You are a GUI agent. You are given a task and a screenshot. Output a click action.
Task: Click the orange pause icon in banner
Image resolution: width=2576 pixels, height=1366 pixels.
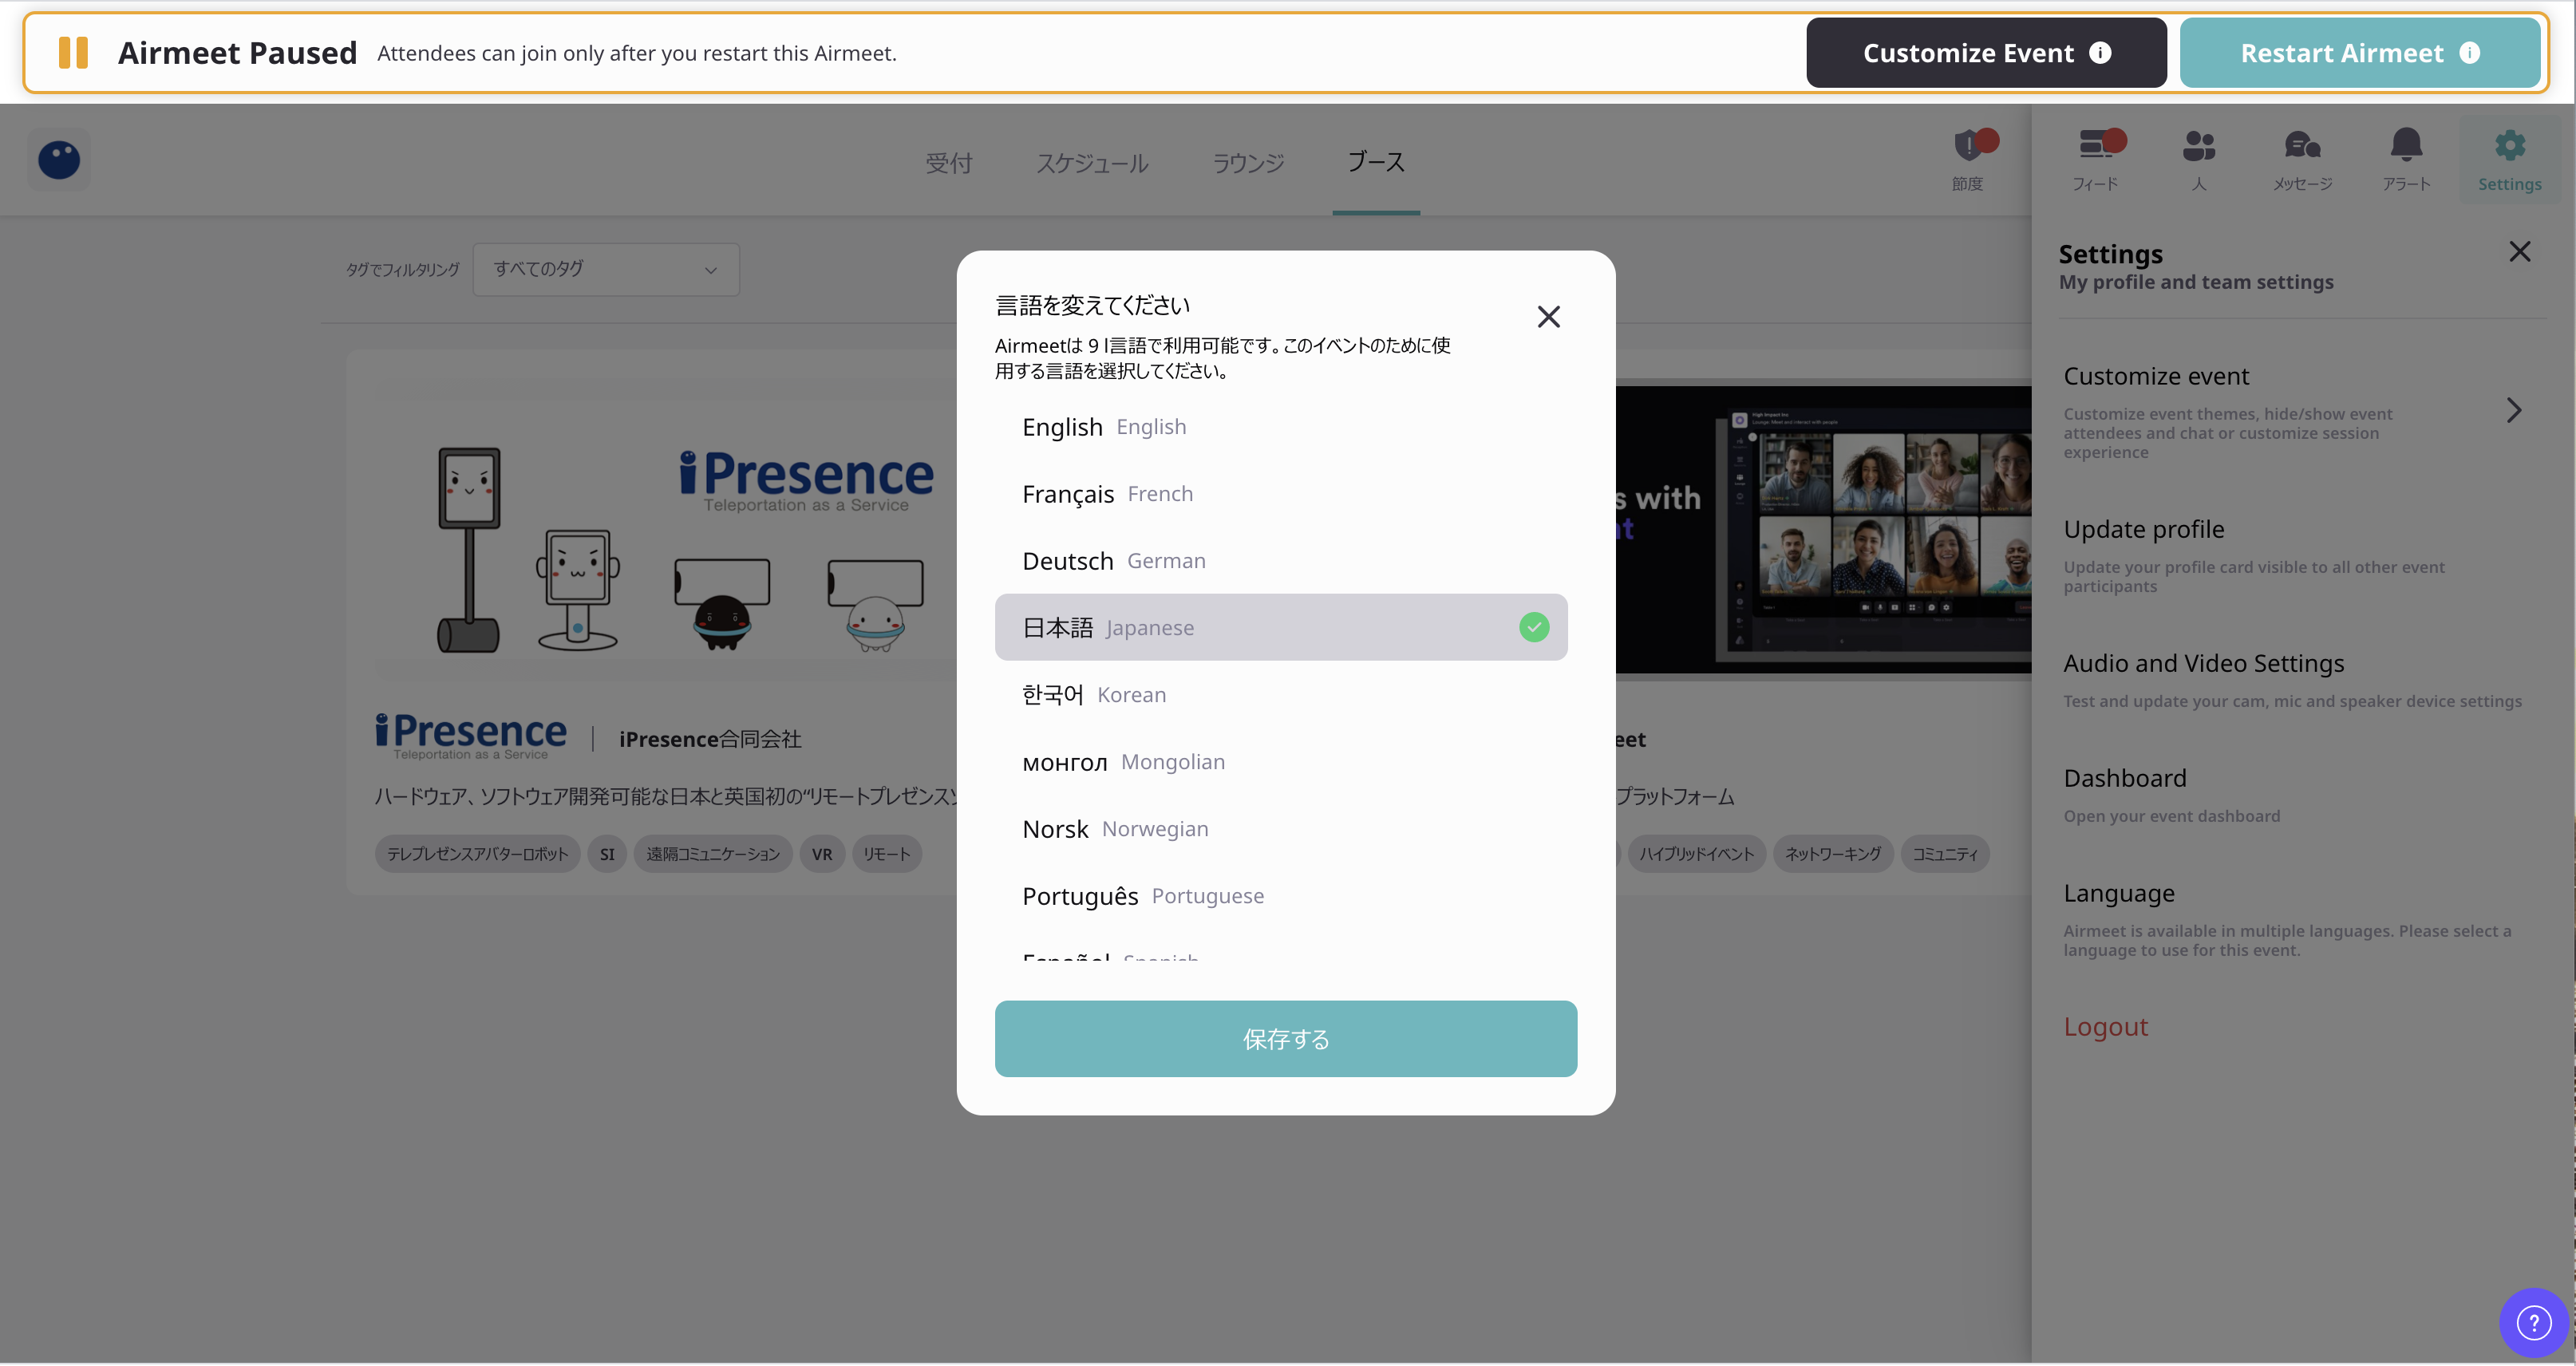pyautogui.click(x=73, y=53)
